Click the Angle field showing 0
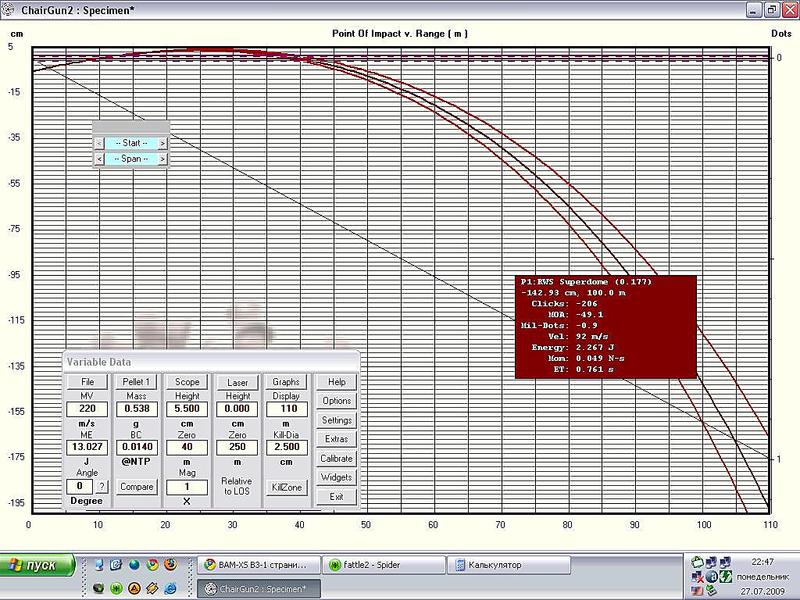800x600 pixels. tap(80, 486)
